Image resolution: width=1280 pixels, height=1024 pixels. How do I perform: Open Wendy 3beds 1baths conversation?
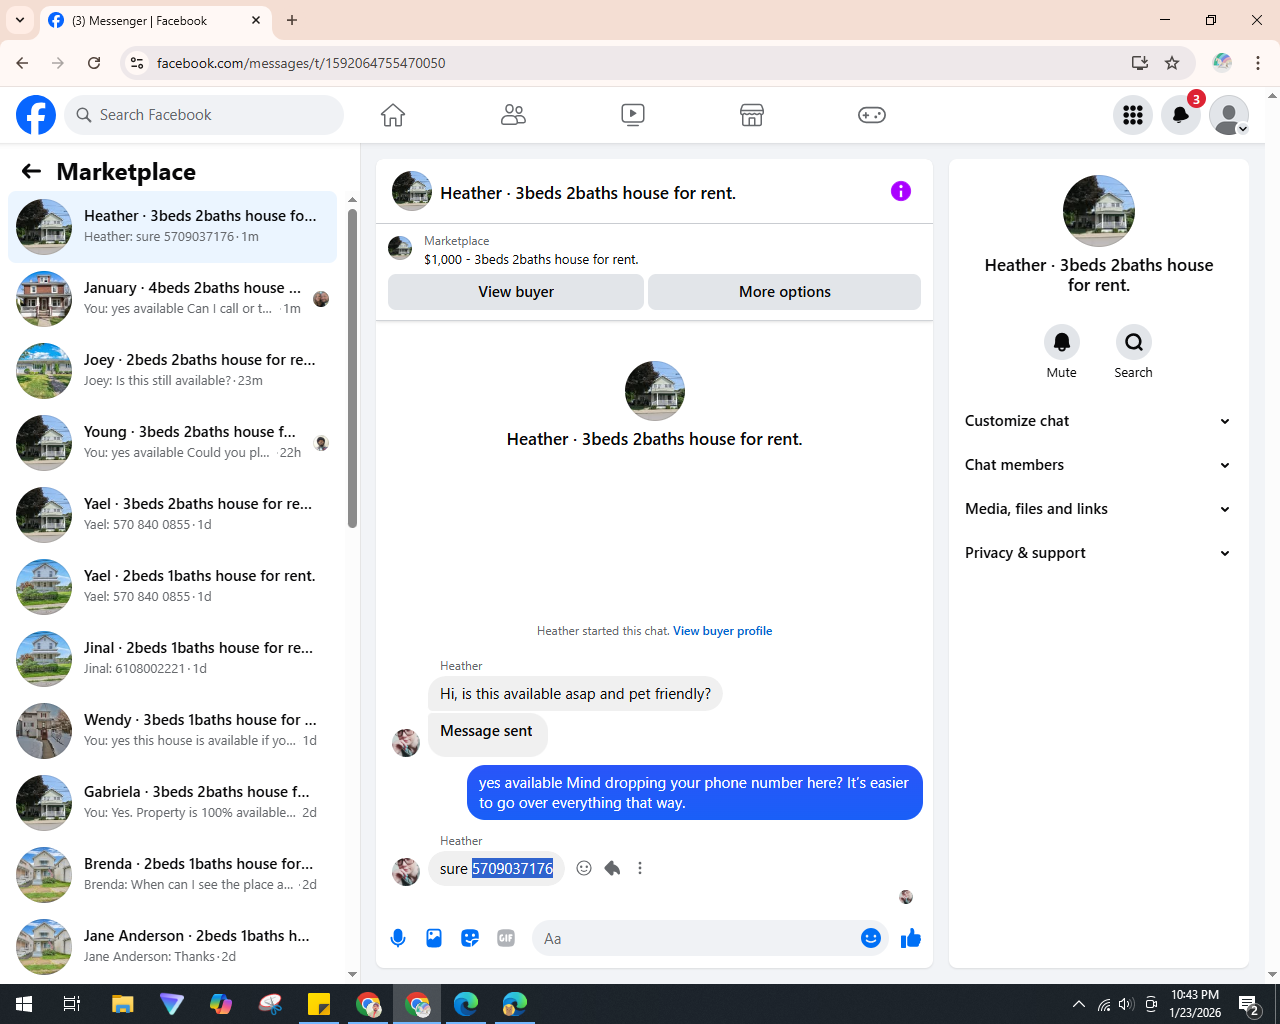[173, 731]
